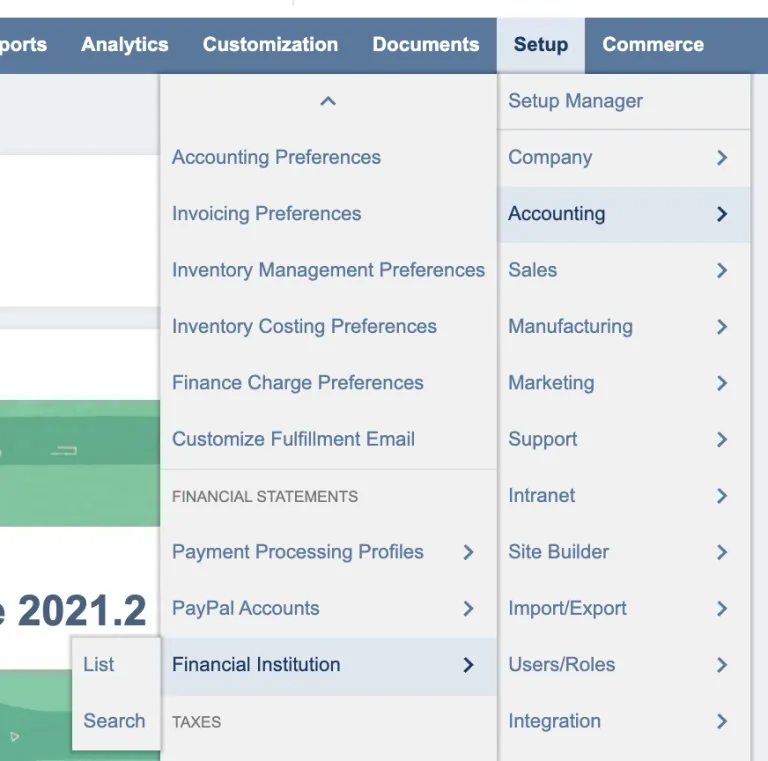Open Setup Manager
This screenshot has width=768, height=761.
[x=576, y=101]
